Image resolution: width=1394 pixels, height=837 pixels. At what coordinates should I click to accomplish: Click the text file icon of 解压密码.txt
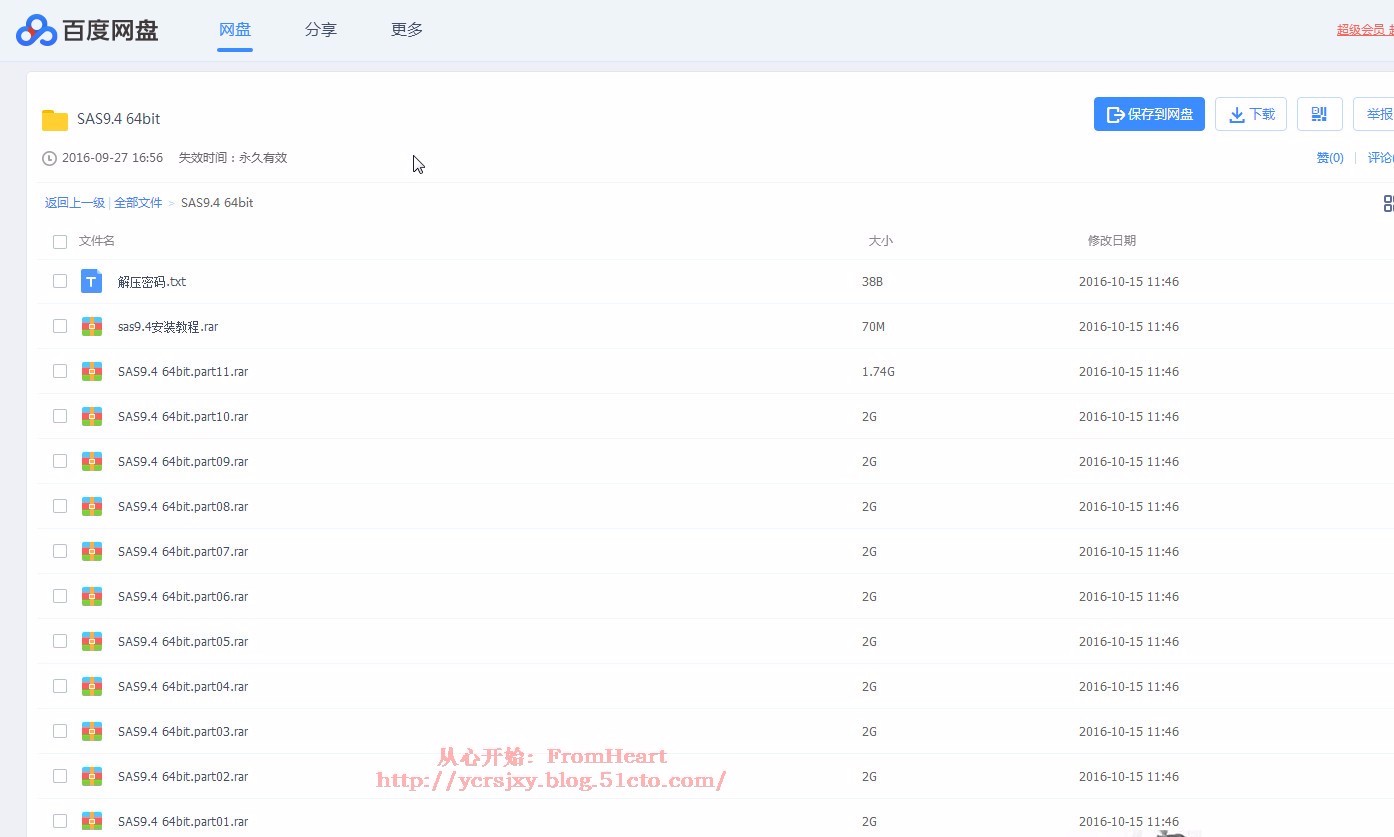point(92,281)
